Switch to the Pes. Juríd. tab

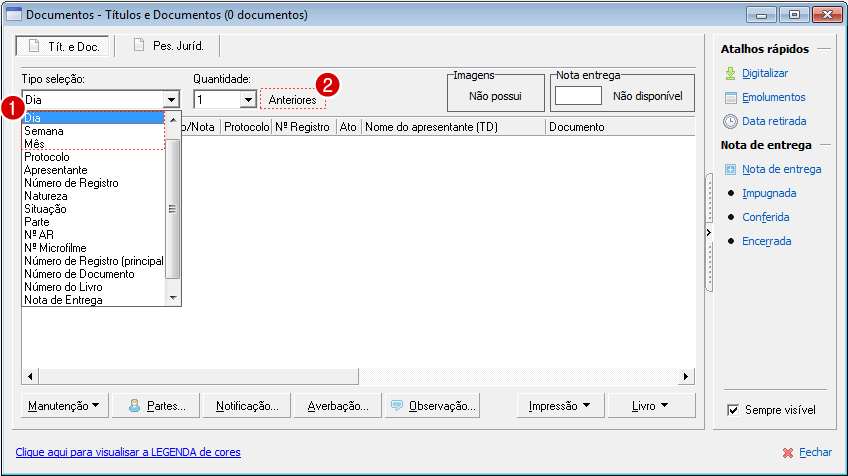(166, 46)
